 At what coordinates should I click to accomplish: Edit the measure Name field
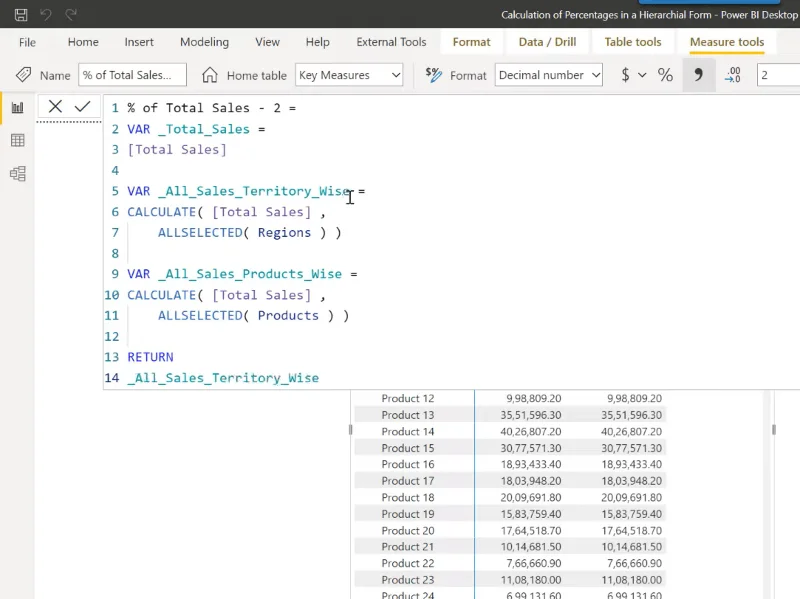pyautogui.click(x=132, y=75)
